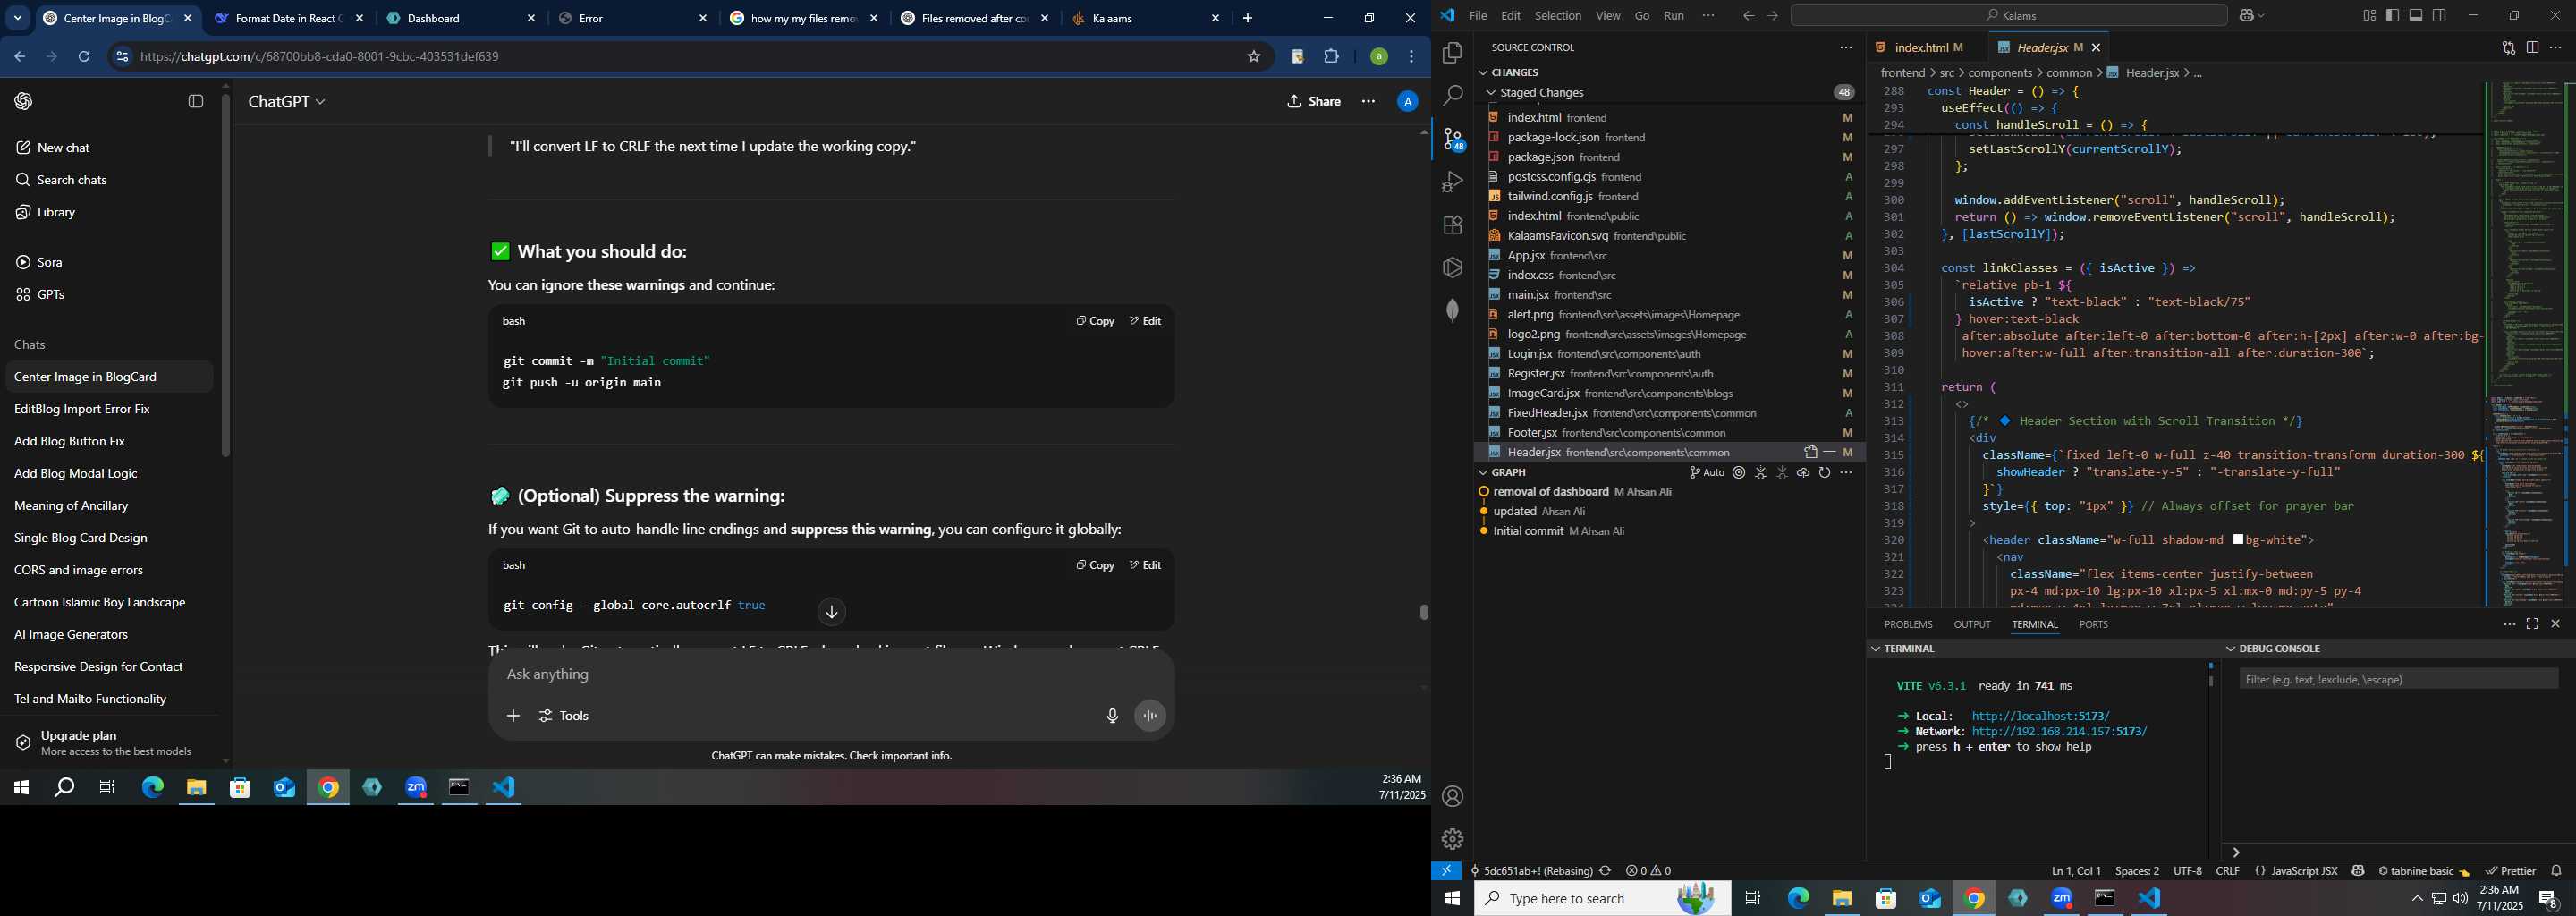Click the Debug Console filter field
This screenshot has height=916, width=2576.
click(2398, 680)
